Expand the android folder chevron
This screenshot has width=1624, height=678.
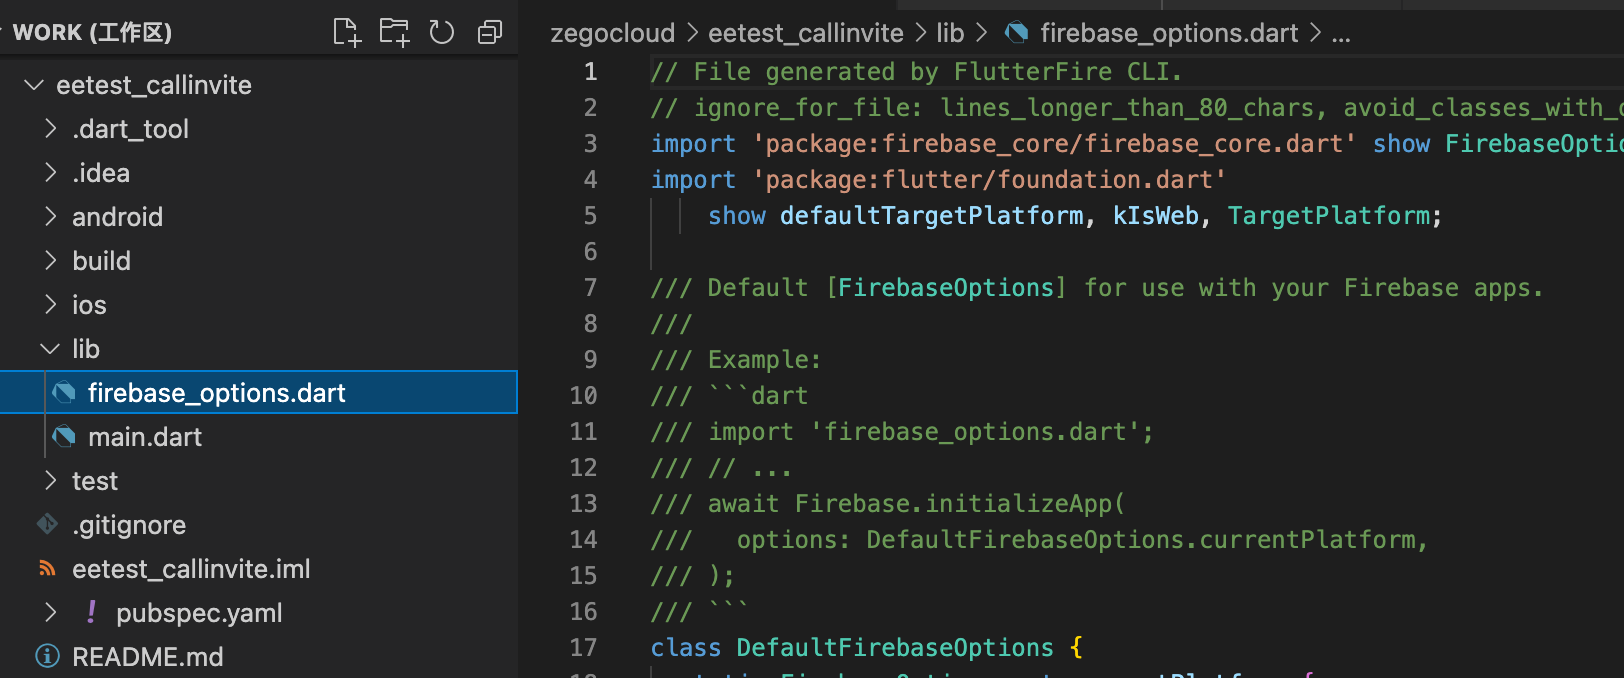(x=51, y=217)
